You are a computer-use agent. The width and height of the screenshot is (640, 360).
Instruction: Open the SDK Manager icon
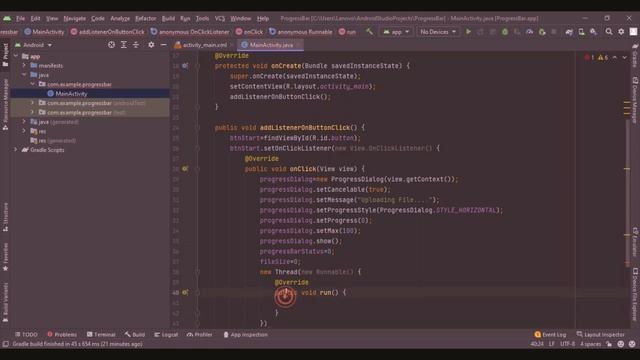(593, 31)
